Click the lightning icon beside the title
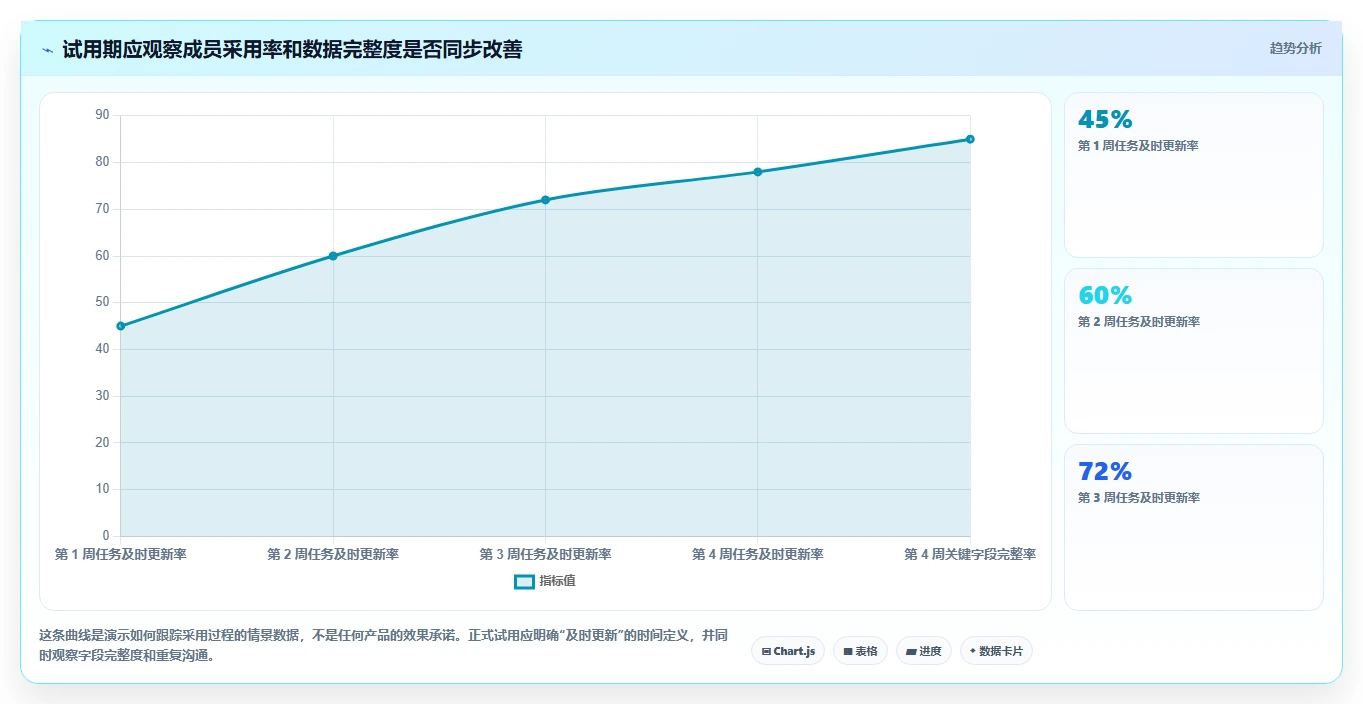Viewport: 1363px width, 704px height. [x=47, y=50]
